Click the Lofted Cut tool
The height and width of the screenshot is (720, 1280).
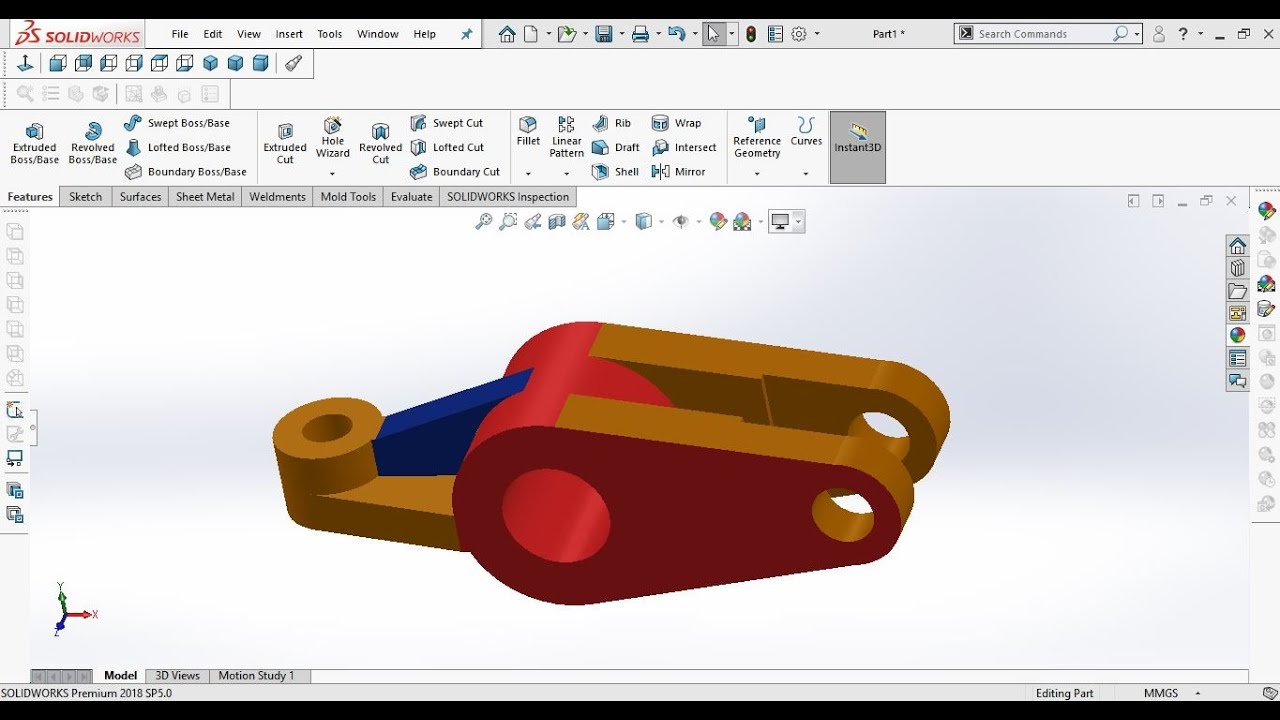[447, 147]
